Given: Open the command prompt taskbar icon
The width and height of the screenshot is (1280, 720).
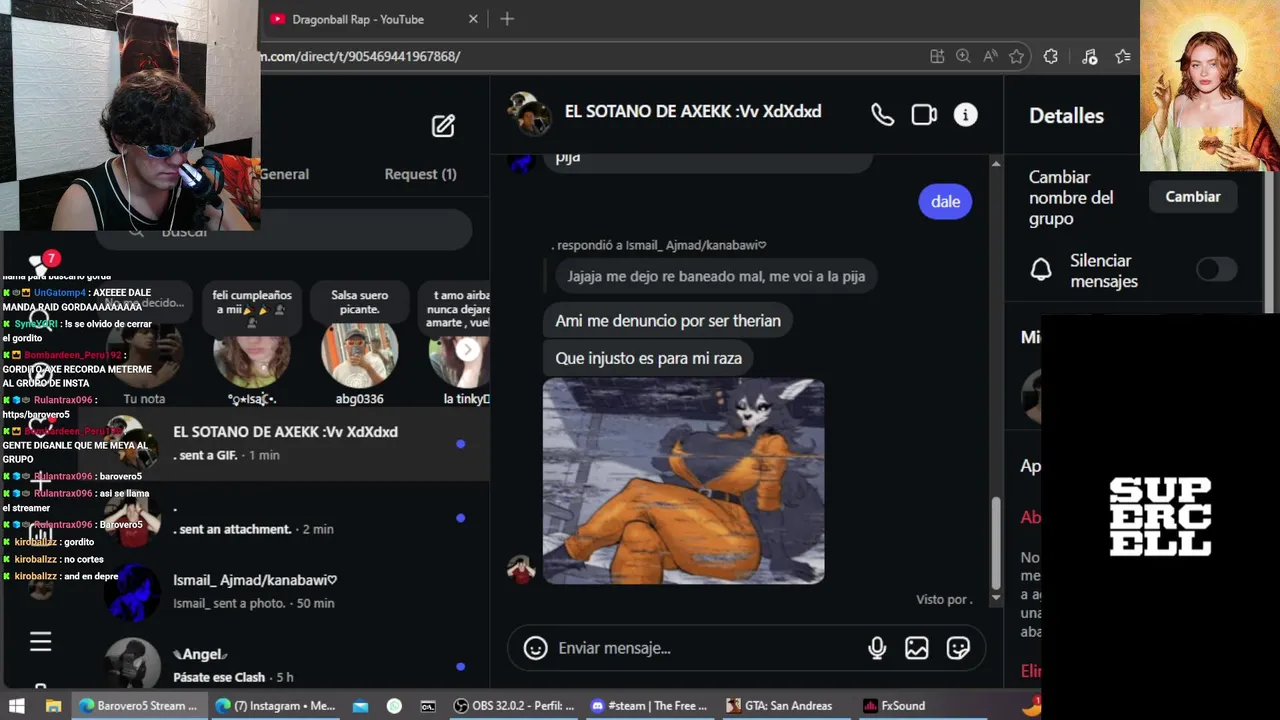Looking at the screenshot, I should click(x=428, y=706).
